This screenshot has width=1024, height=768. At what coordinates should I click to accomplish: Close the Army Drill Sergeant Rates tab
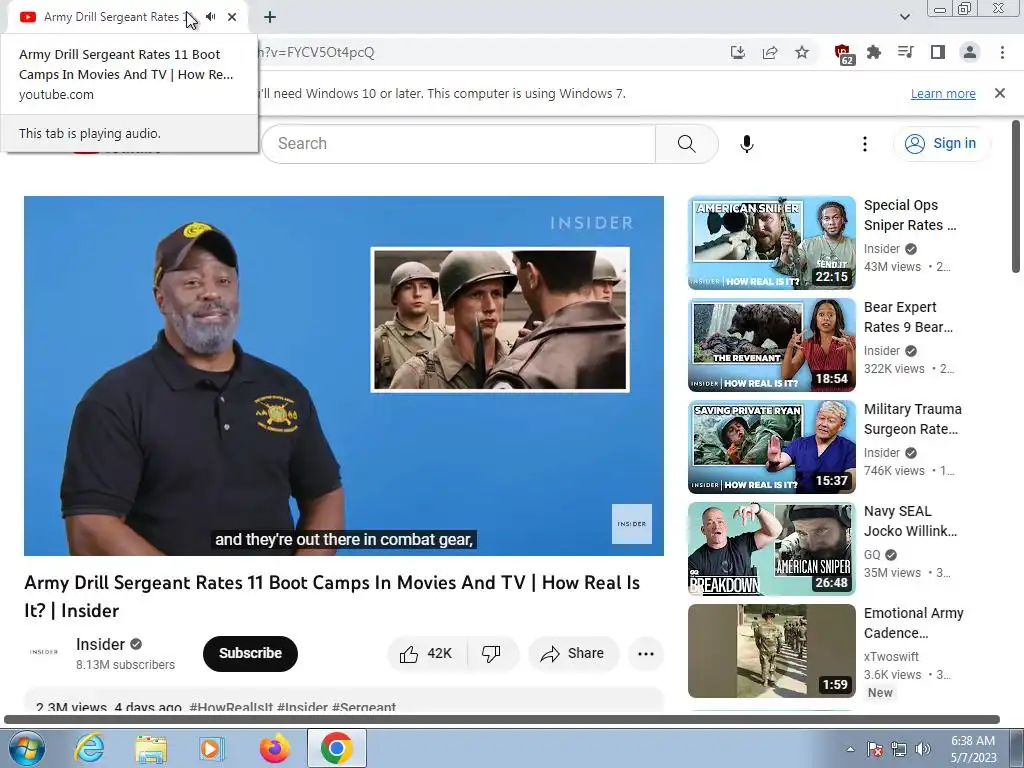click(x=232, y=17)
